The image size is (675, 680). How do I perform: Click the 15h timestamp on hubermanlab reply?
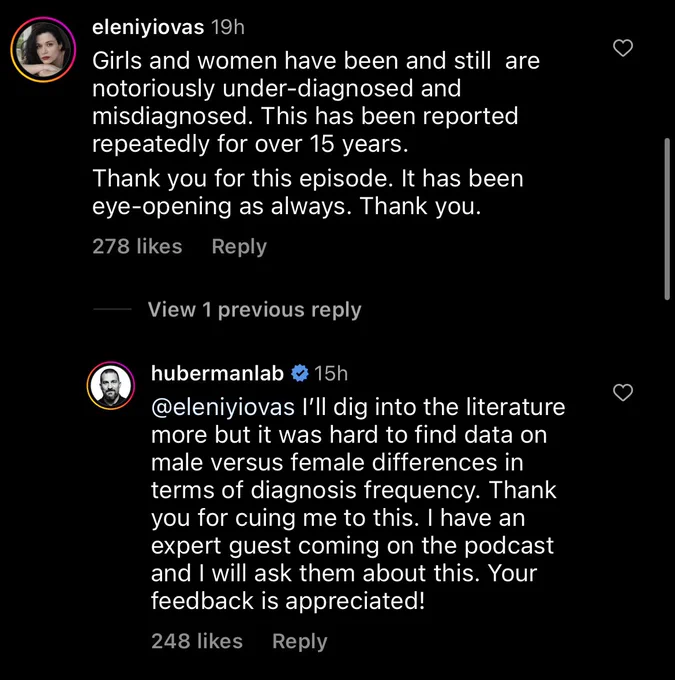tap(331, 373)
